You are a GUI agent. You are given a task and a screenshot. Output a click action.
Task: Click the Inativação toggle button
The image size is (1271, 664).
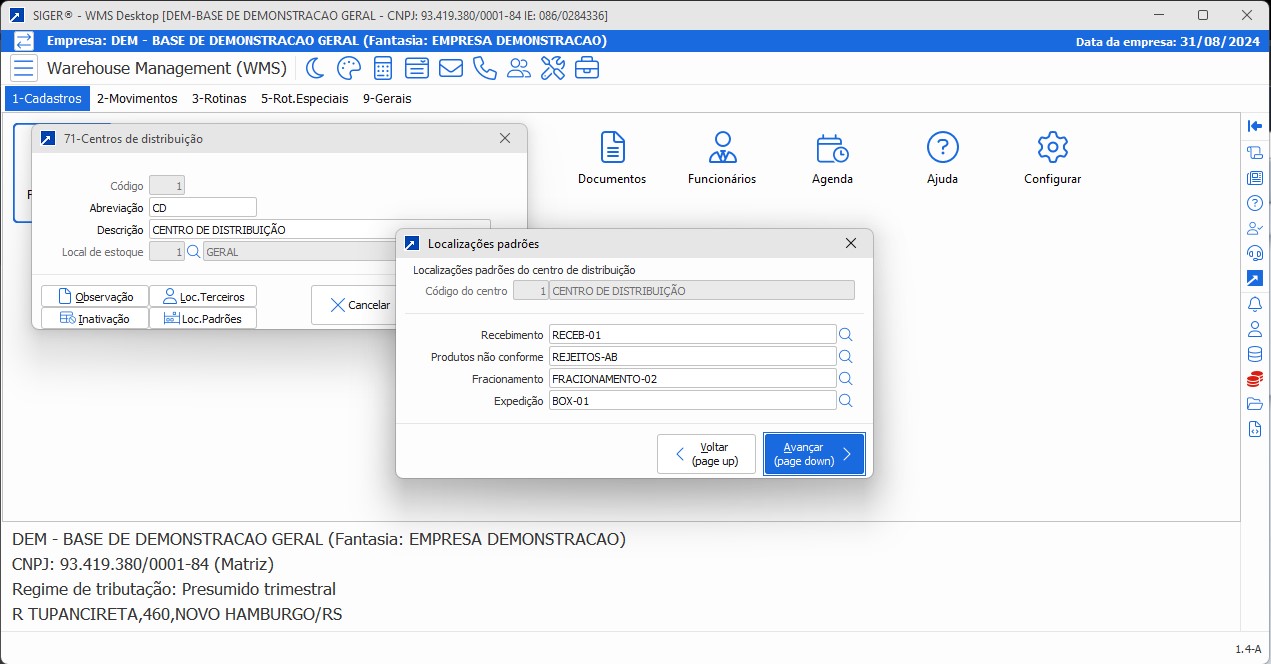[95, 319]
